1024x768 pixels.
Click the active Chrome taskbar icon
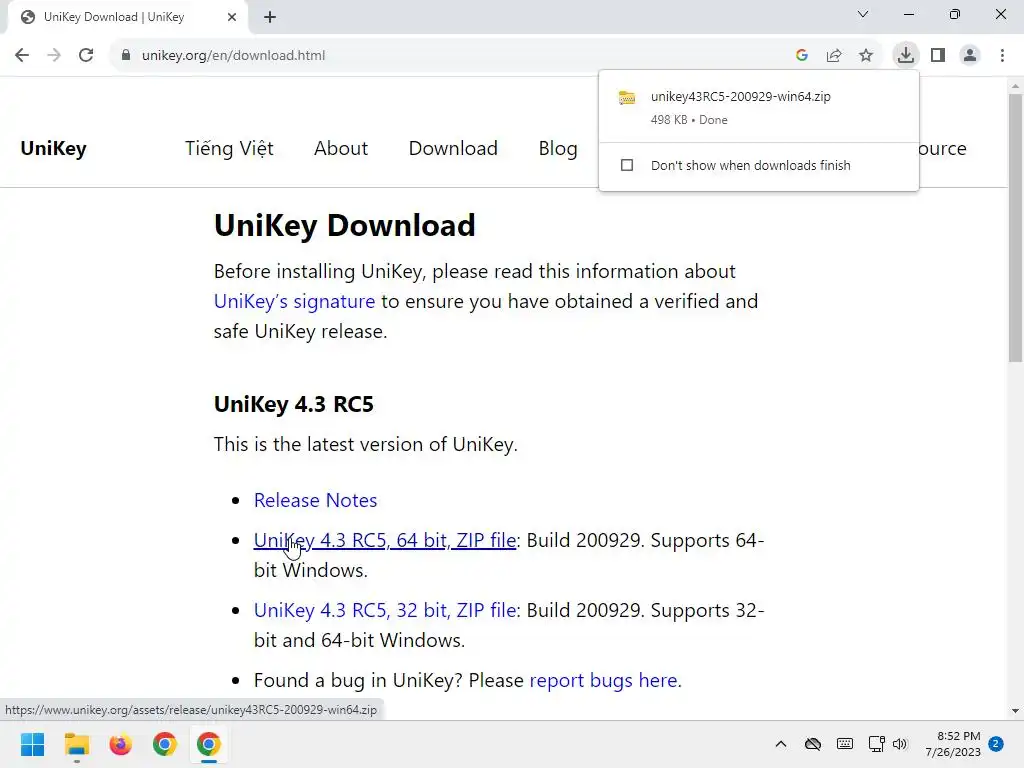[x=209, y=744]
